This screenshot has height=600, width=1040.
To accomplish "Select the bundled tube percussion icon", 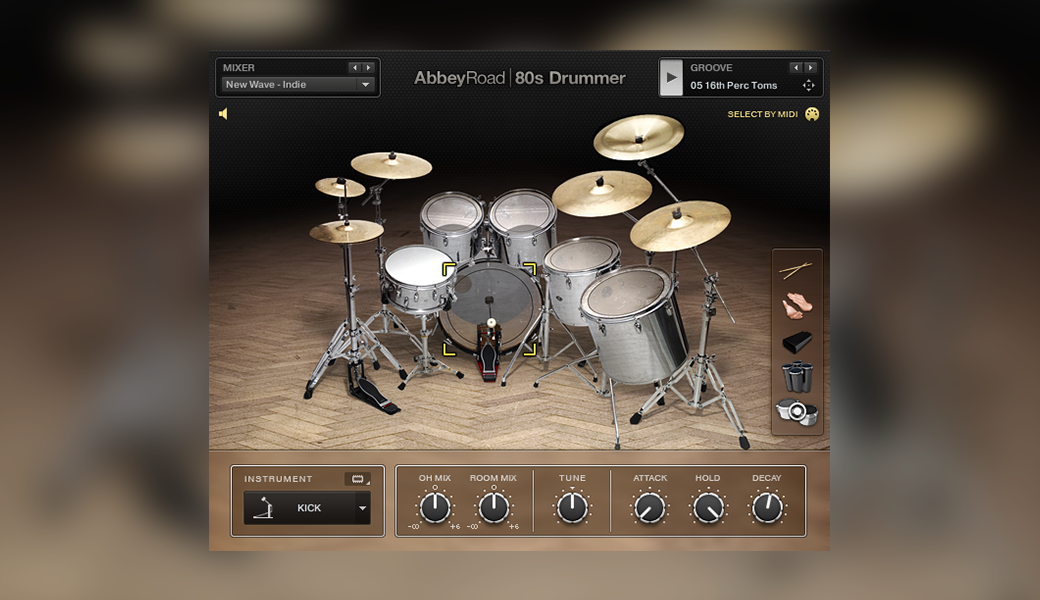I will point(797,377).
